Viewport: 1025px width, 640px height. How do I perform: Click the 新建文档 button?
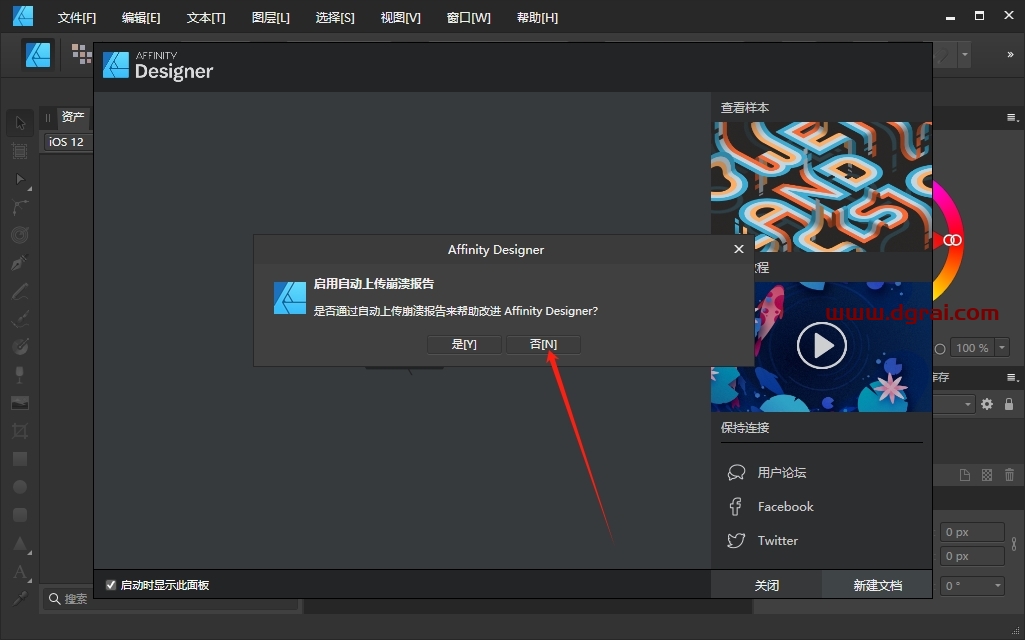pyautogui.click(x=877, y=585)
